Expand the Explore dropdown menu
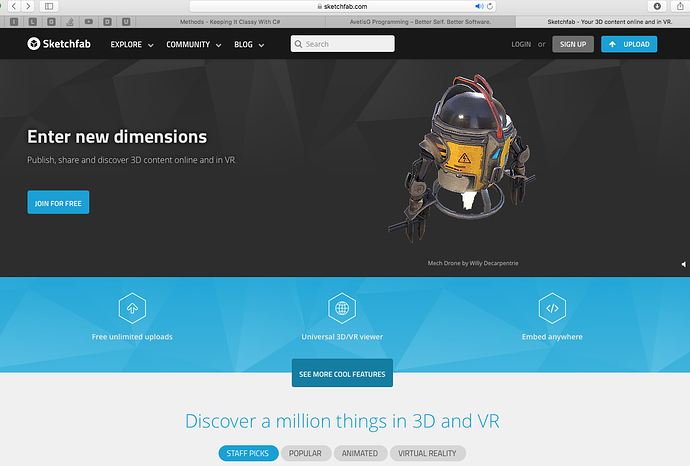690x466 pixels. point(132,44)
